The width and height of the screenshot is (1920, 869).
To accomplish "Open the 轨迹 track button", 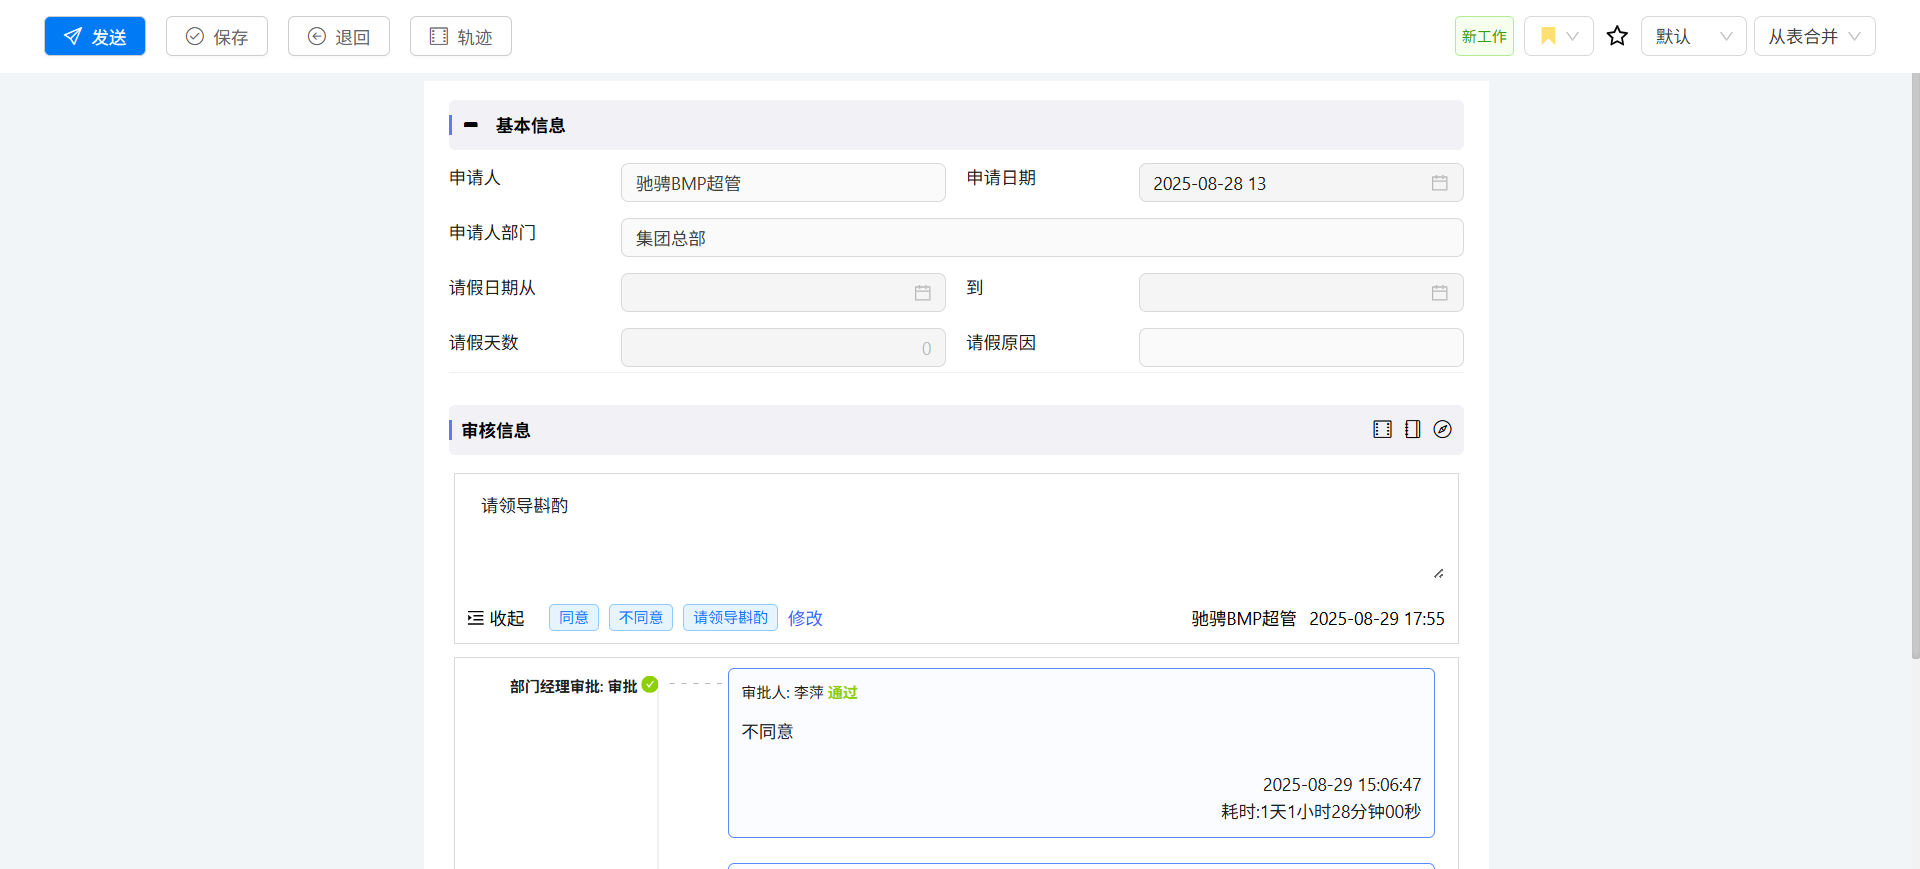I will pos(461,36).
